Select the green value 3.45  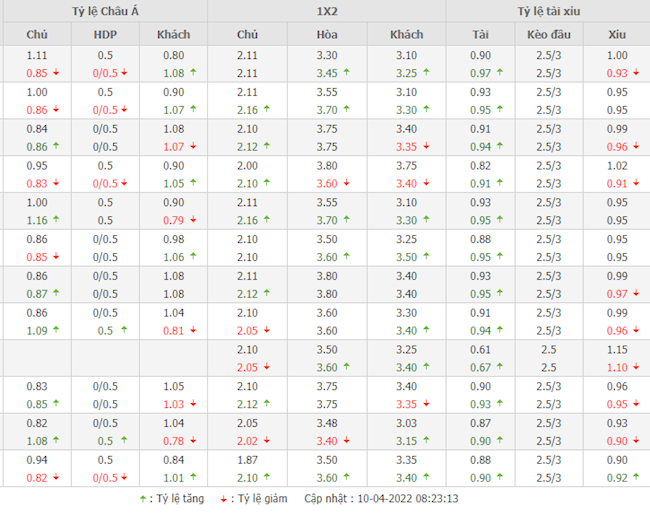point(327,73)
